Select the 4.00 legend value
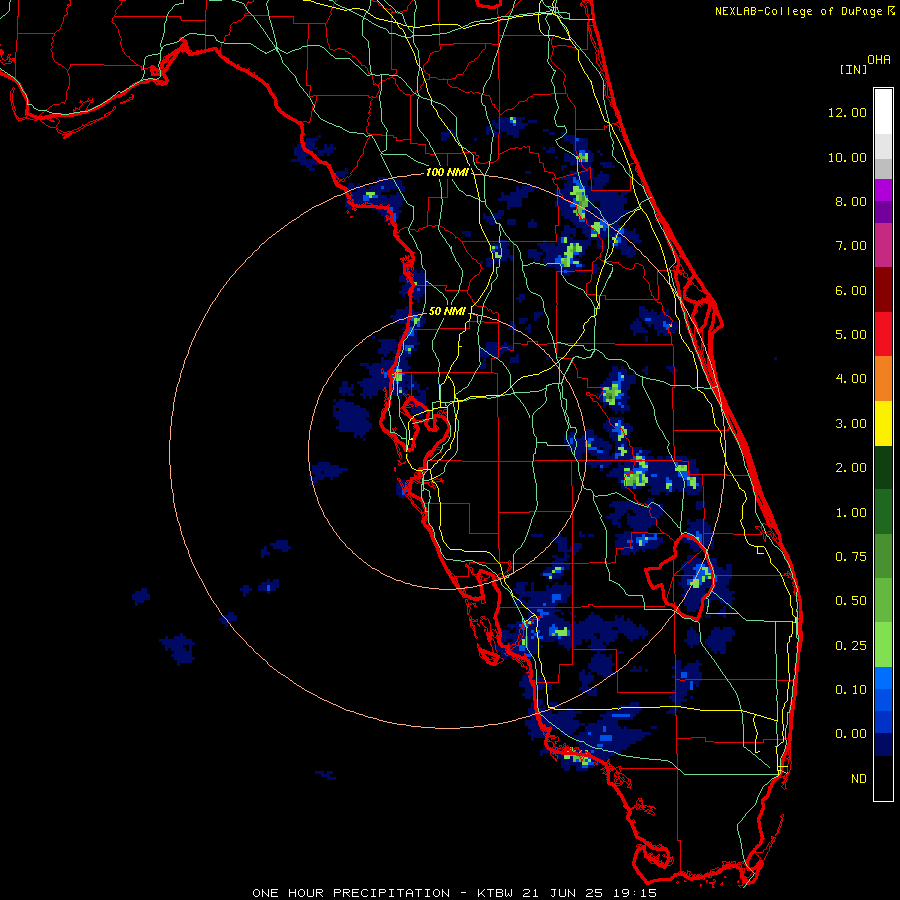900x900 pixels. [x=851, y=379]
